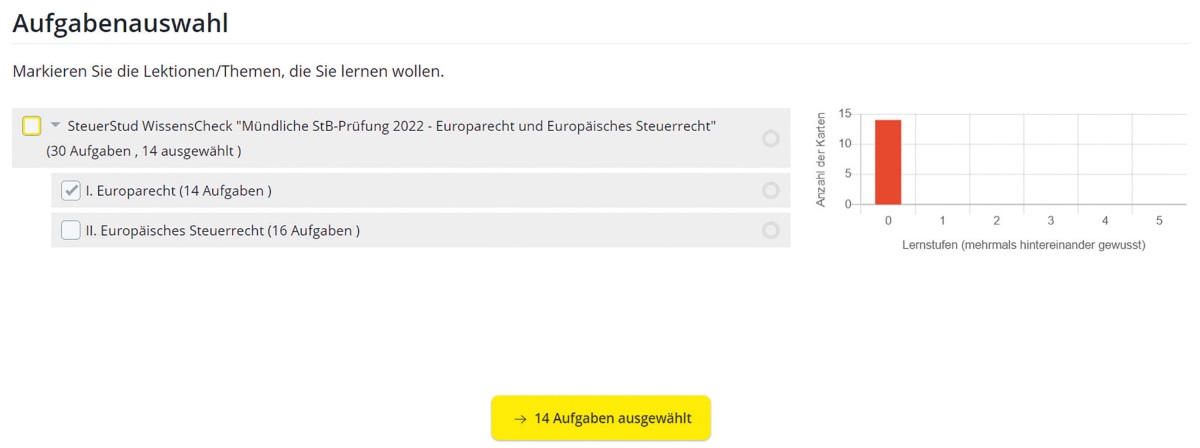Select the II. Europäisches Steuerrecht lesson label

[x=223, y=230]
